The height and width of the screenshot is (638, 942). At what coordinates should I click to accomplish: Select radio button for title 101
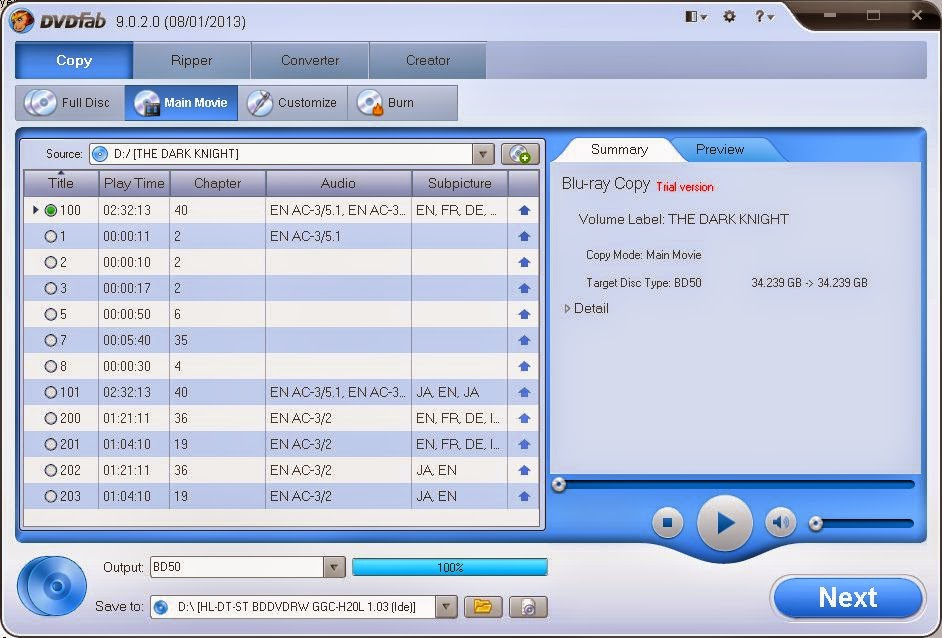click(x=50, y=392)
